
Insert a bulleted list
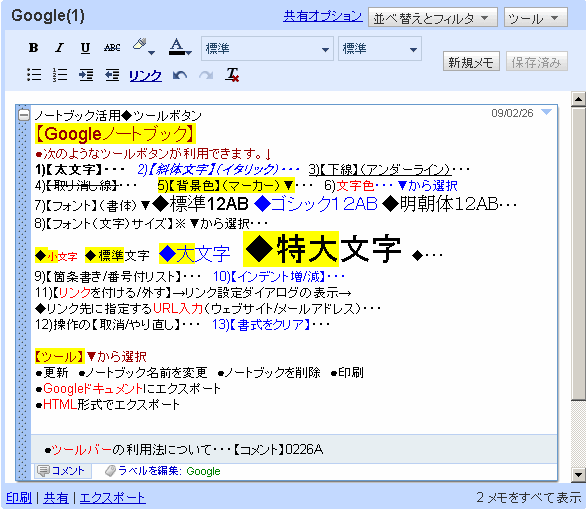coord(34,75)
